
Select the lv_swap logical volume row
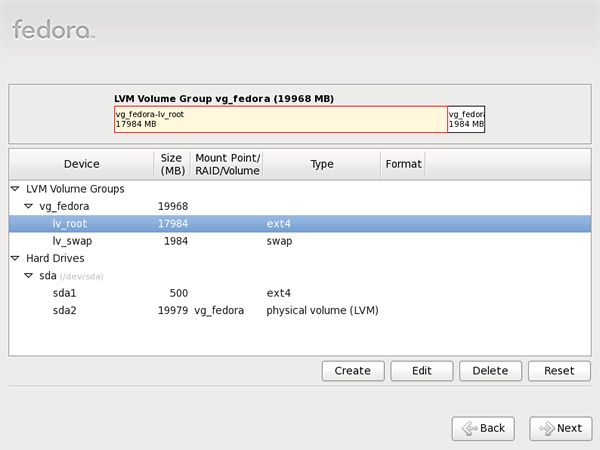(x=300, y=241)
